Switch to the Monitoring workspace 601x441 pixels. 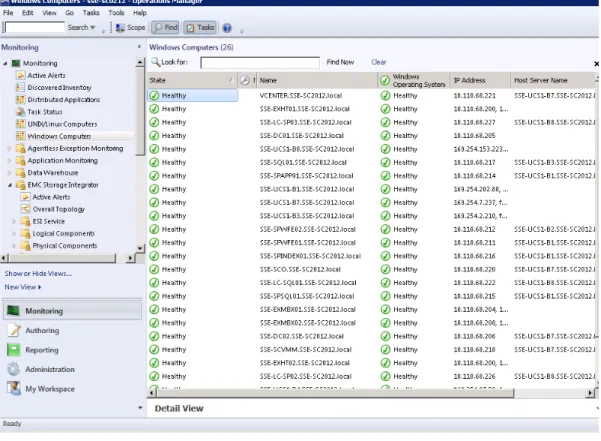pyautogui.click(x=72, y=311)
